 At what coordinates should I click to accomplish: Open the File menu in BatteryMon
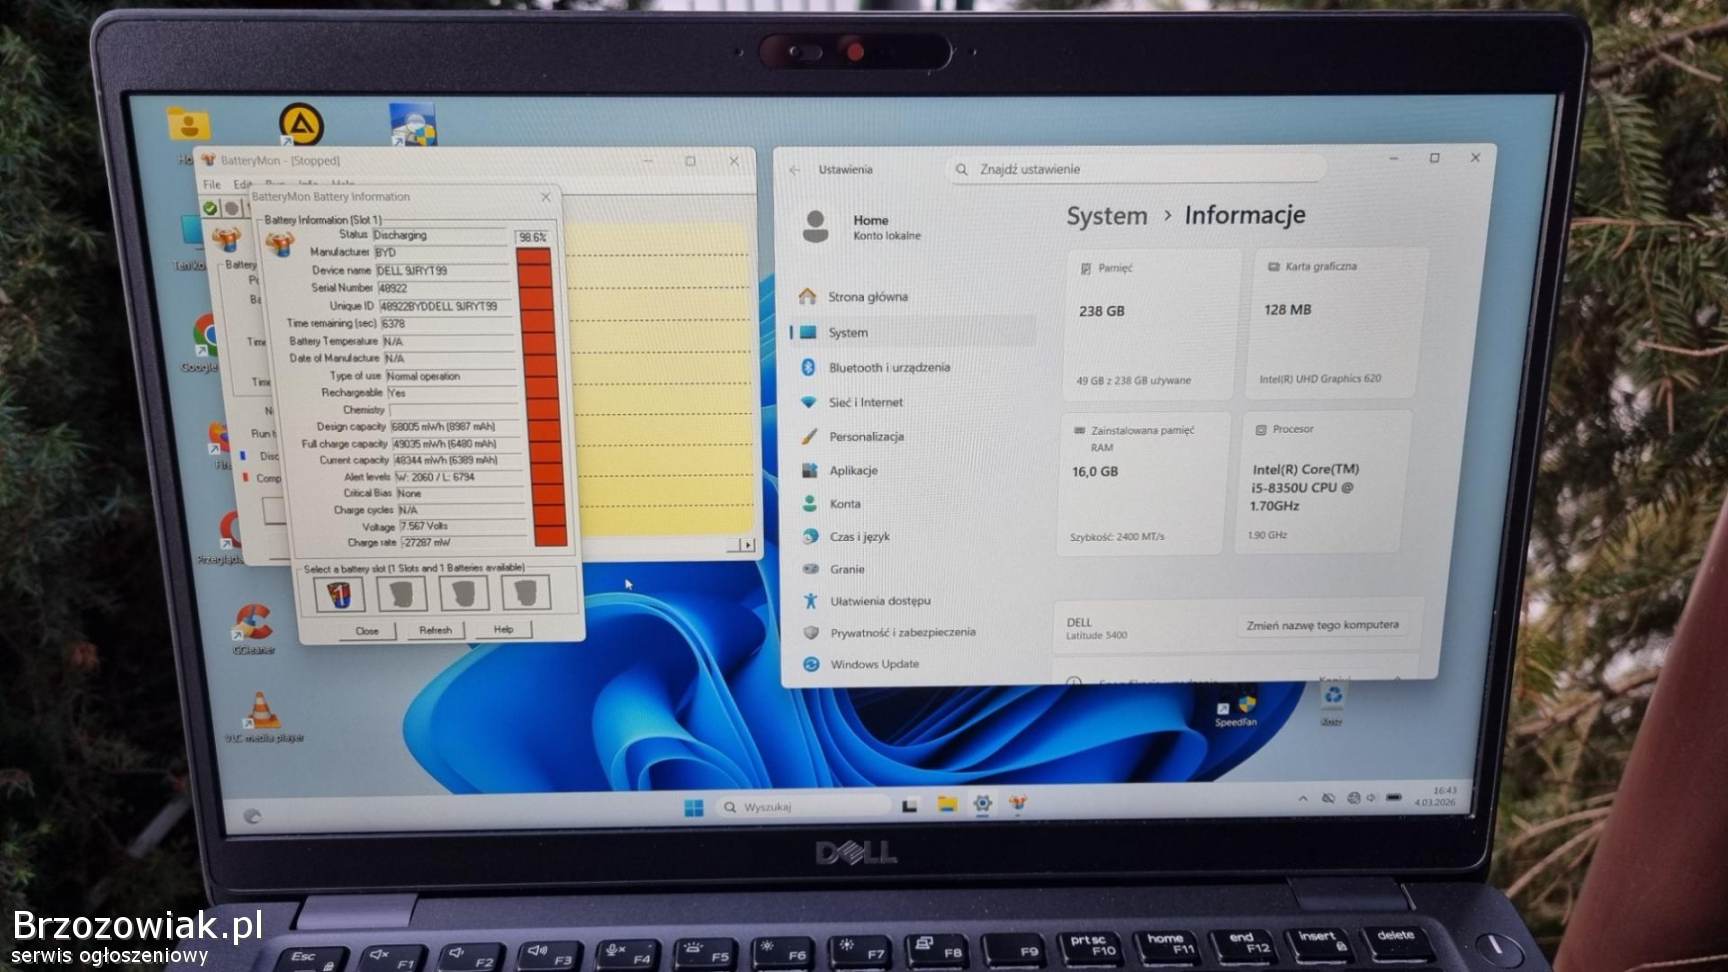(211, 184)
